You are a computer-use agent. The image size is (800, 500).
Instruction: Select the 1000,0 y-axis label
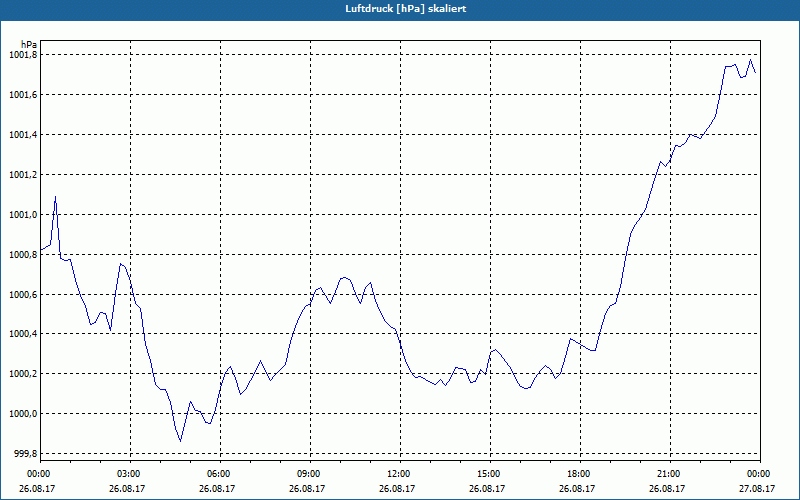tap(23, 414)
